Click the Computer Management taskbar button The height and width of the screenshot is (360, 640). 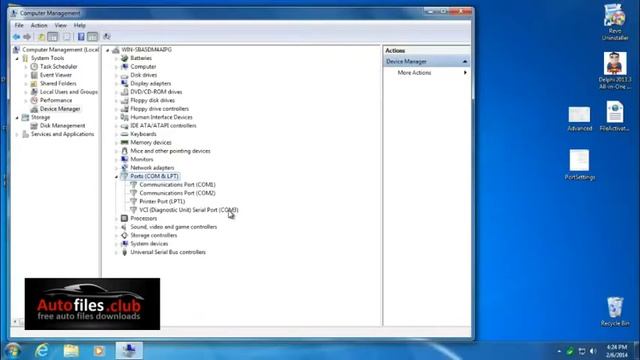click(129, 351)
